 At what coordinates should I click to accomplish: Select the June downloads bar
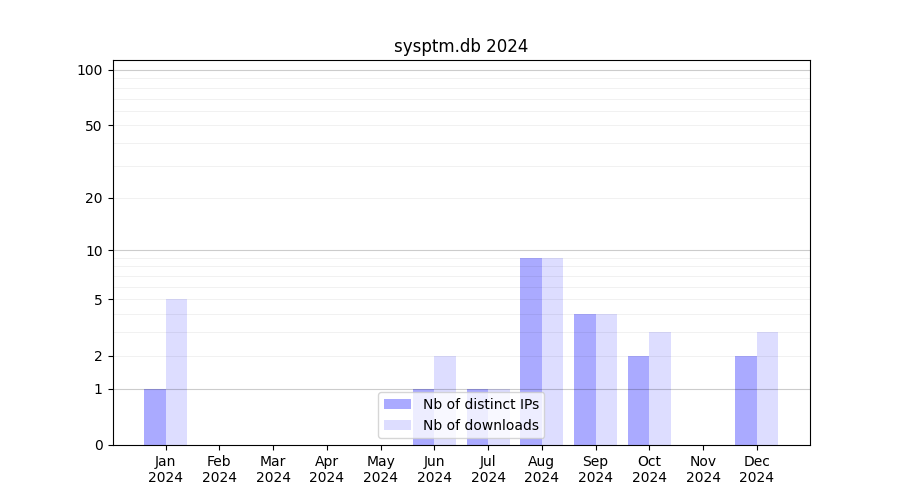pyautogui.click(x=445, y=372)
